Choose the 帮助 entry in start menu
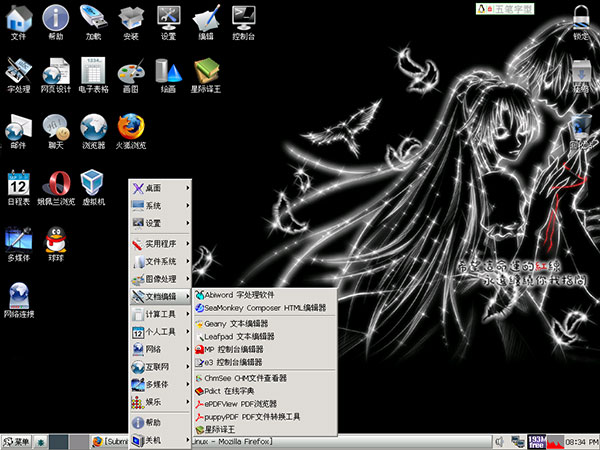The width and height of the screenshot is (600, 450). [161, 422]
